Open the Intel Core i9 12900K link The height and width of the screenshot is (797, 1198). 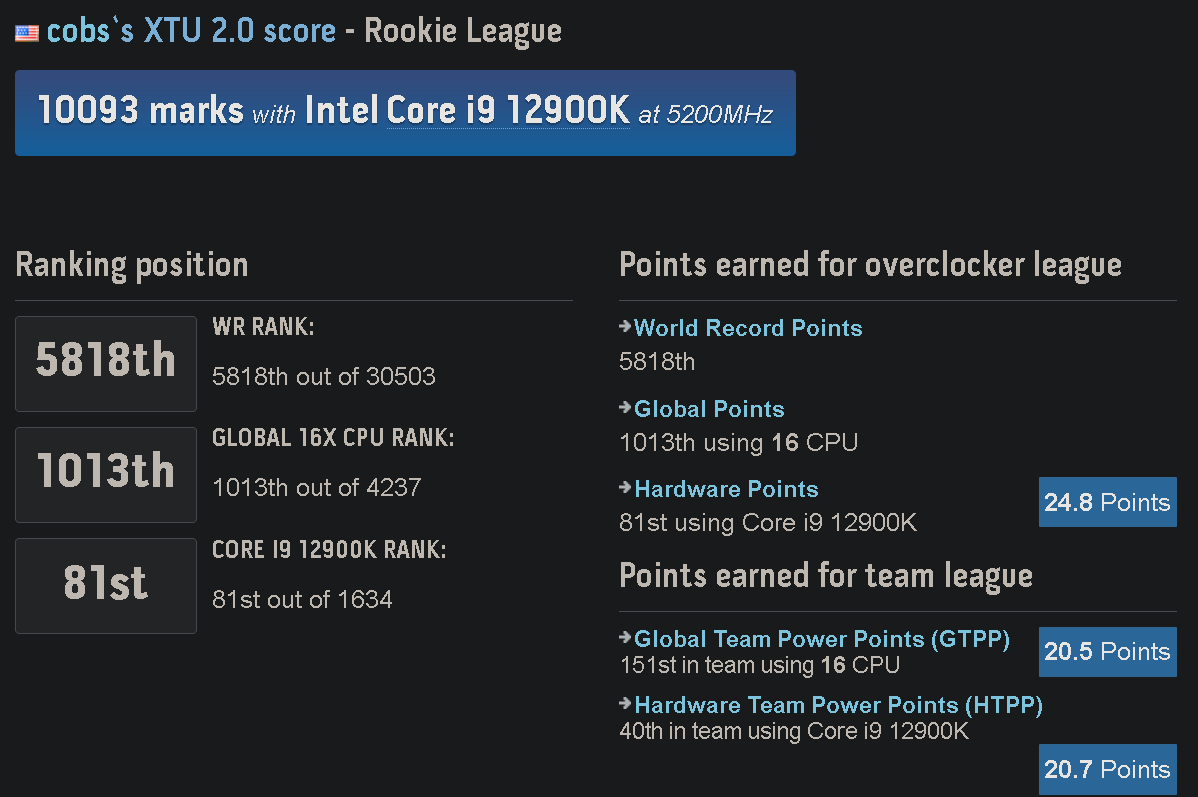pyautogui.click(x=467, y=110)
